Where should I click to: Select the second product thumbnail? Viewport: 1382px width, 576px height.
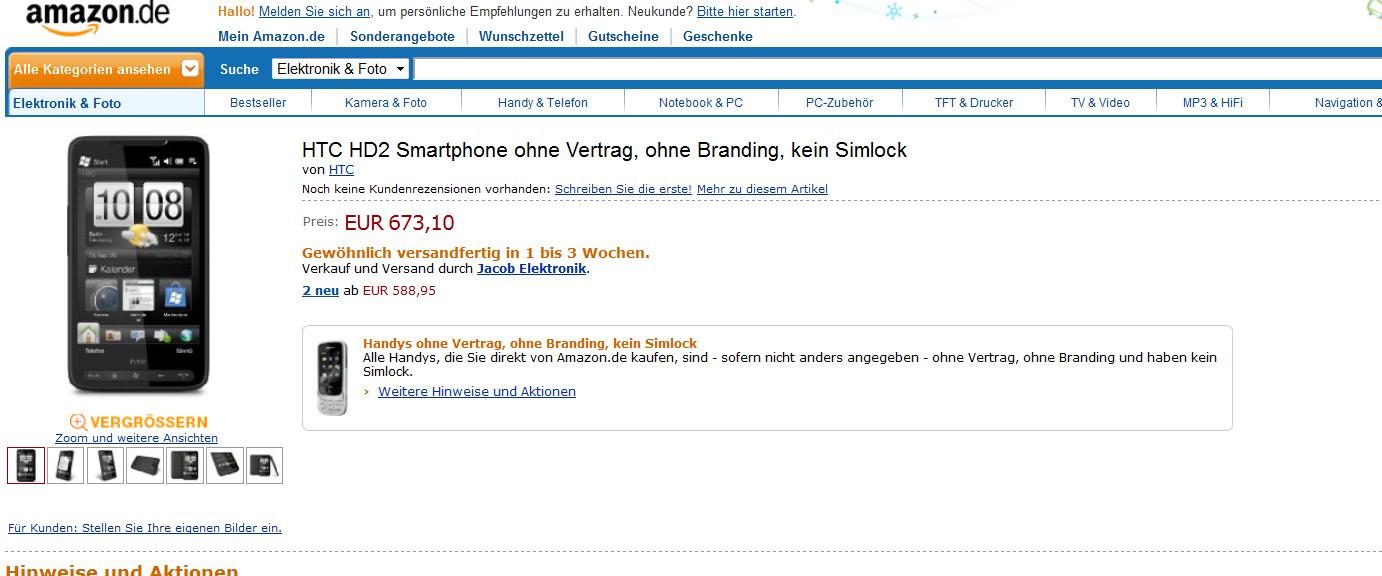(65, 465)
